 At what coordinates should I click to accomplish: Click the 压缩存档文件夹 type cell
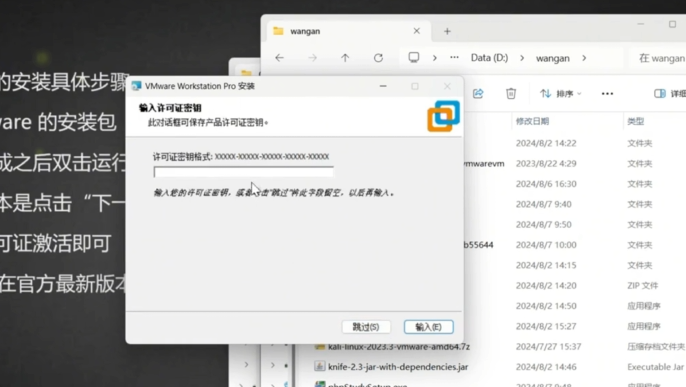656,347
